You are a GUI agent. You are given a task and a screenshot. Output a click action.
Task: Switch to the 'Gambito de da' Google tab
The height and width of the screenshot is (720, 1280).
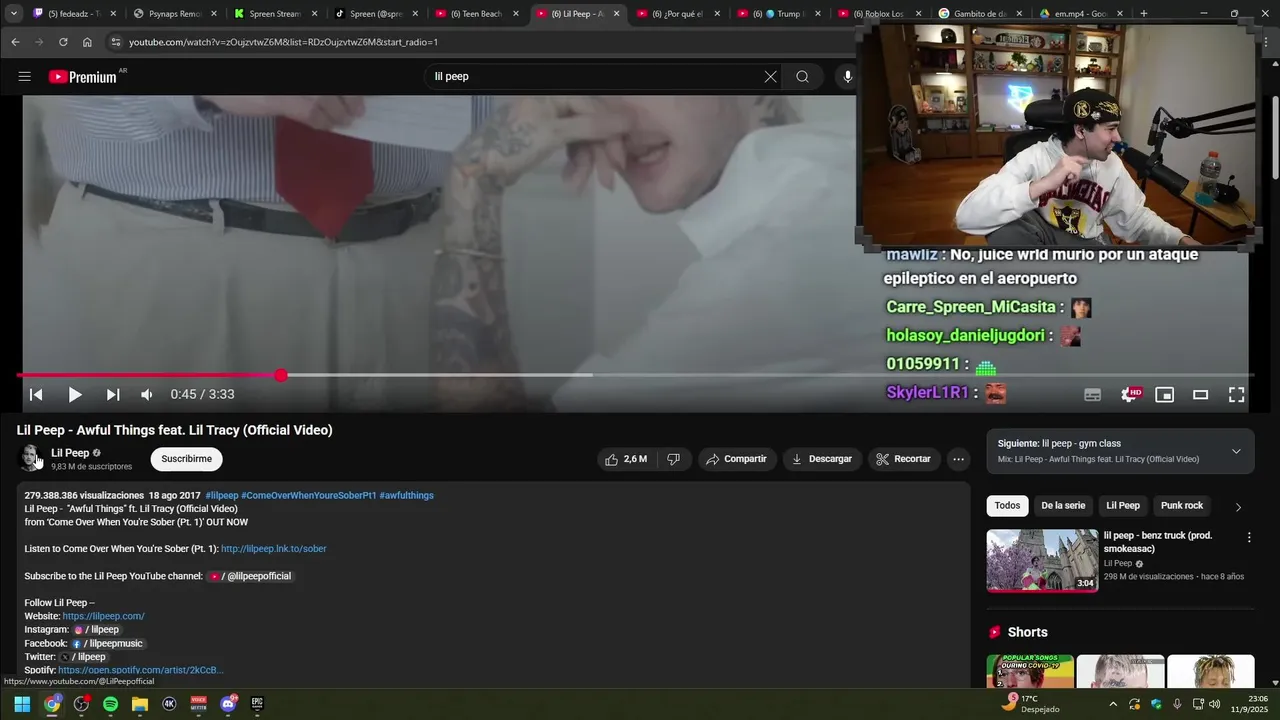point(978,14)
